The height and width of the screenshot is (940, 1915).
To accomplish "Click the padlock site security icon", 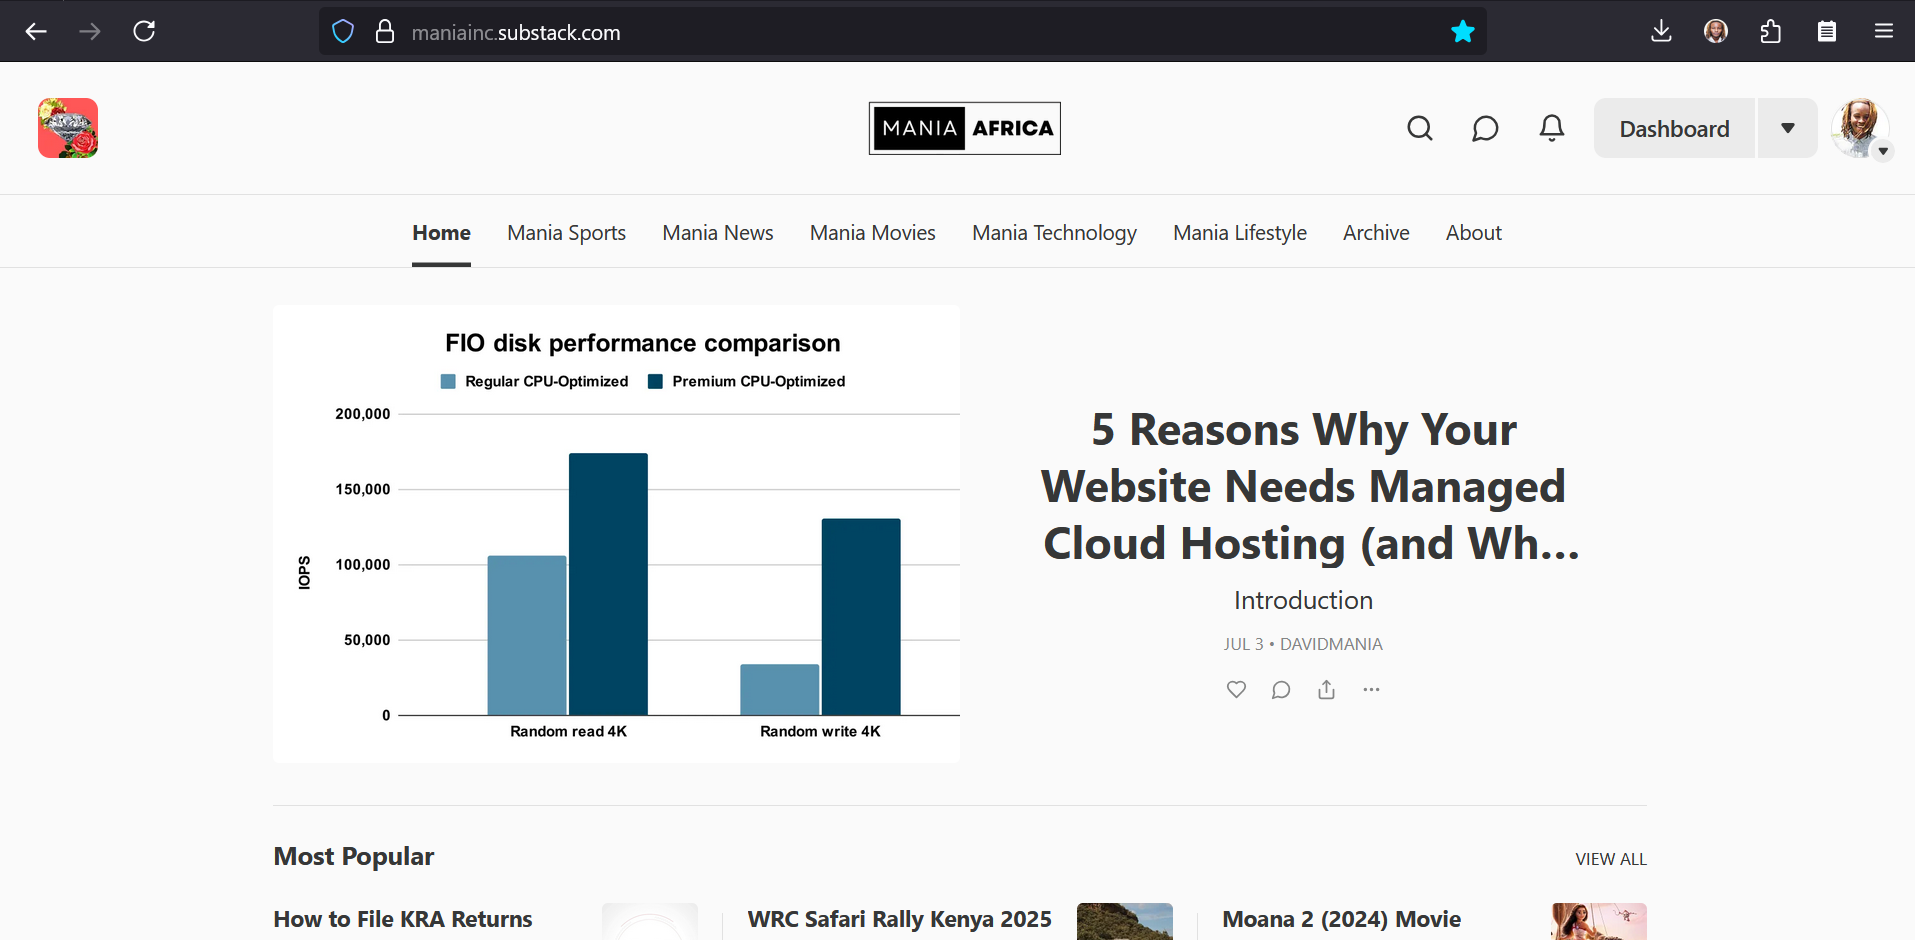I will point(385,32).
